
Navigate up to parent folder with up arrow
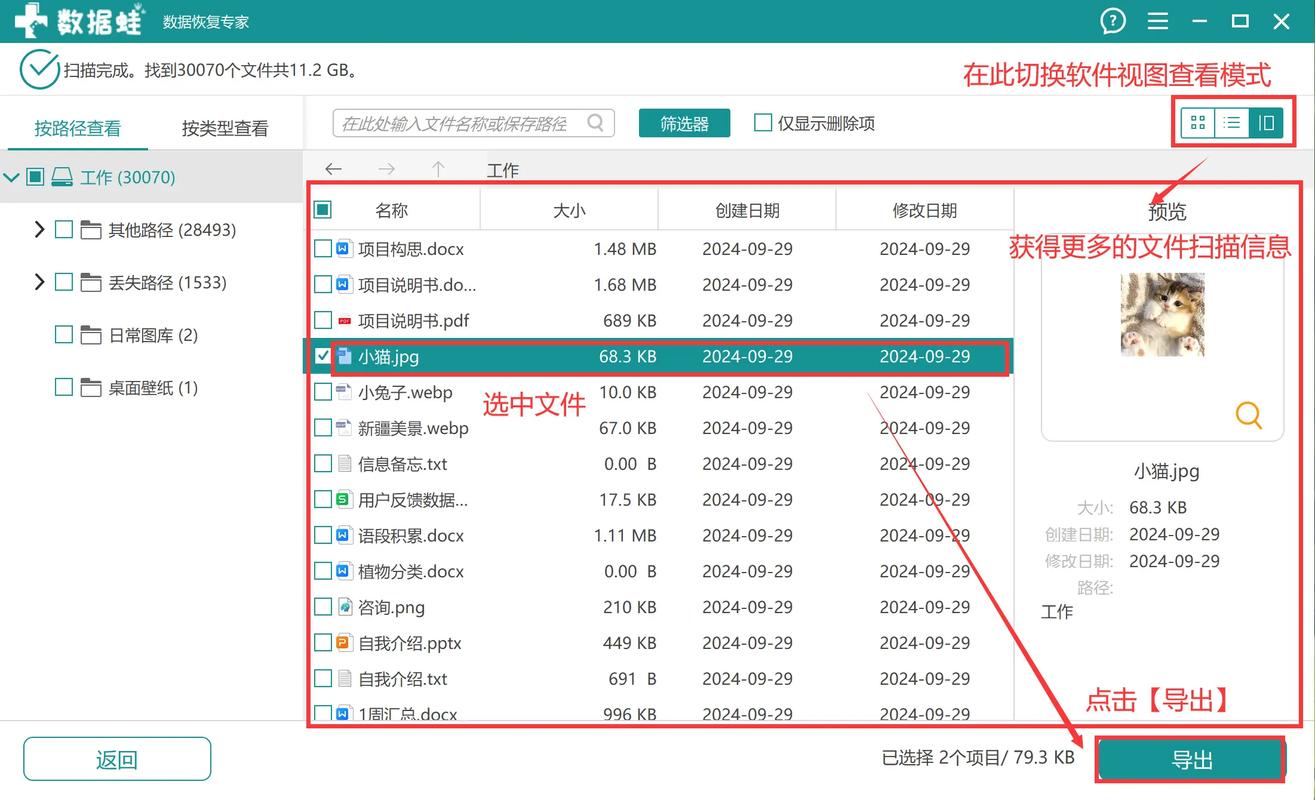click(438, 169)
